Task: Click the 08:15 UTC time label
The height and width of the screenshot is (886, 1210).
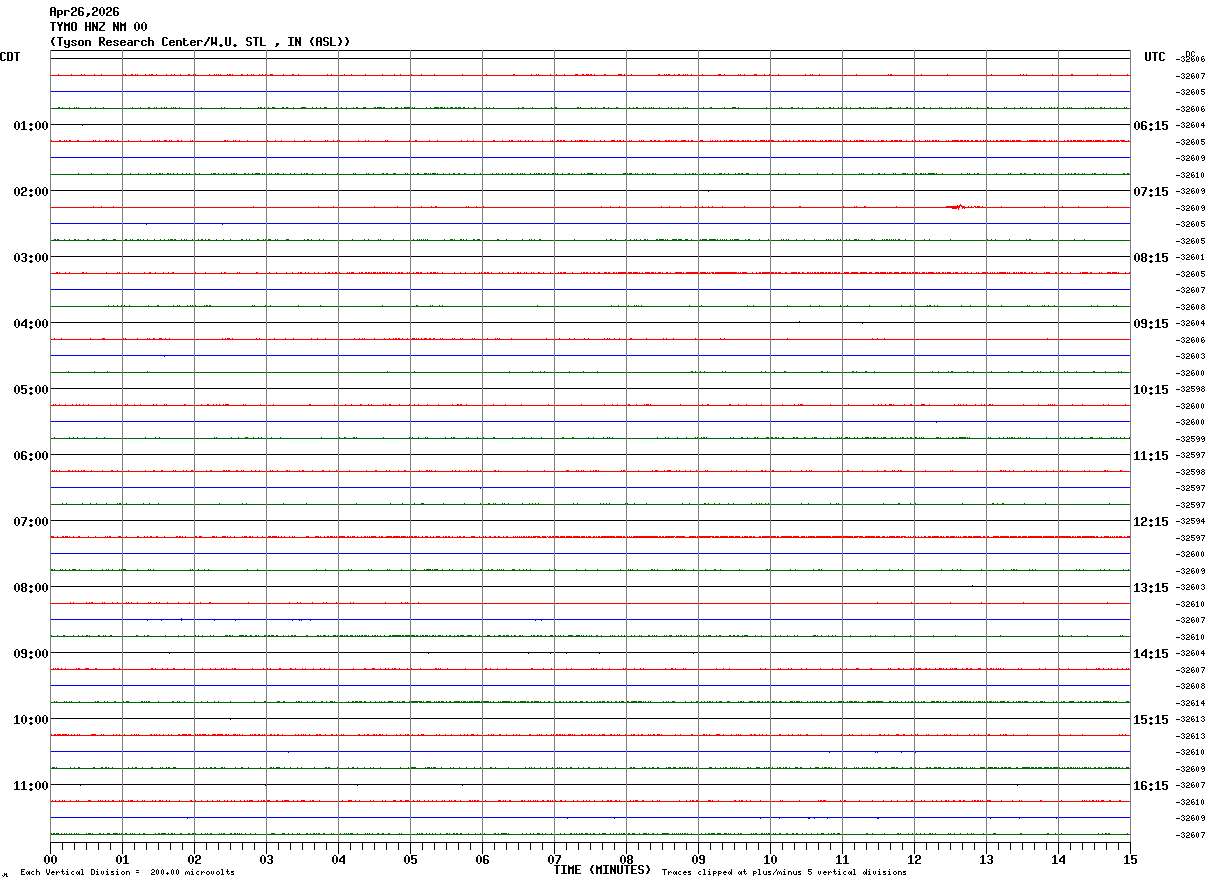Action: point(1150,258)
